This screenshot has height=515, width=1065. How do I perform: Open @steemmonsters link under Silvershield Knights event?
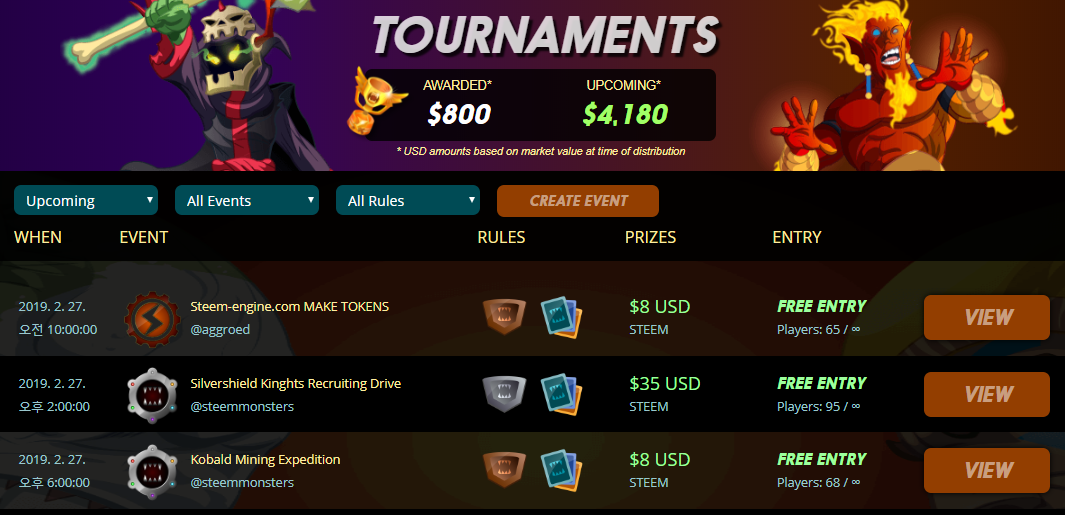pos(242,406)
